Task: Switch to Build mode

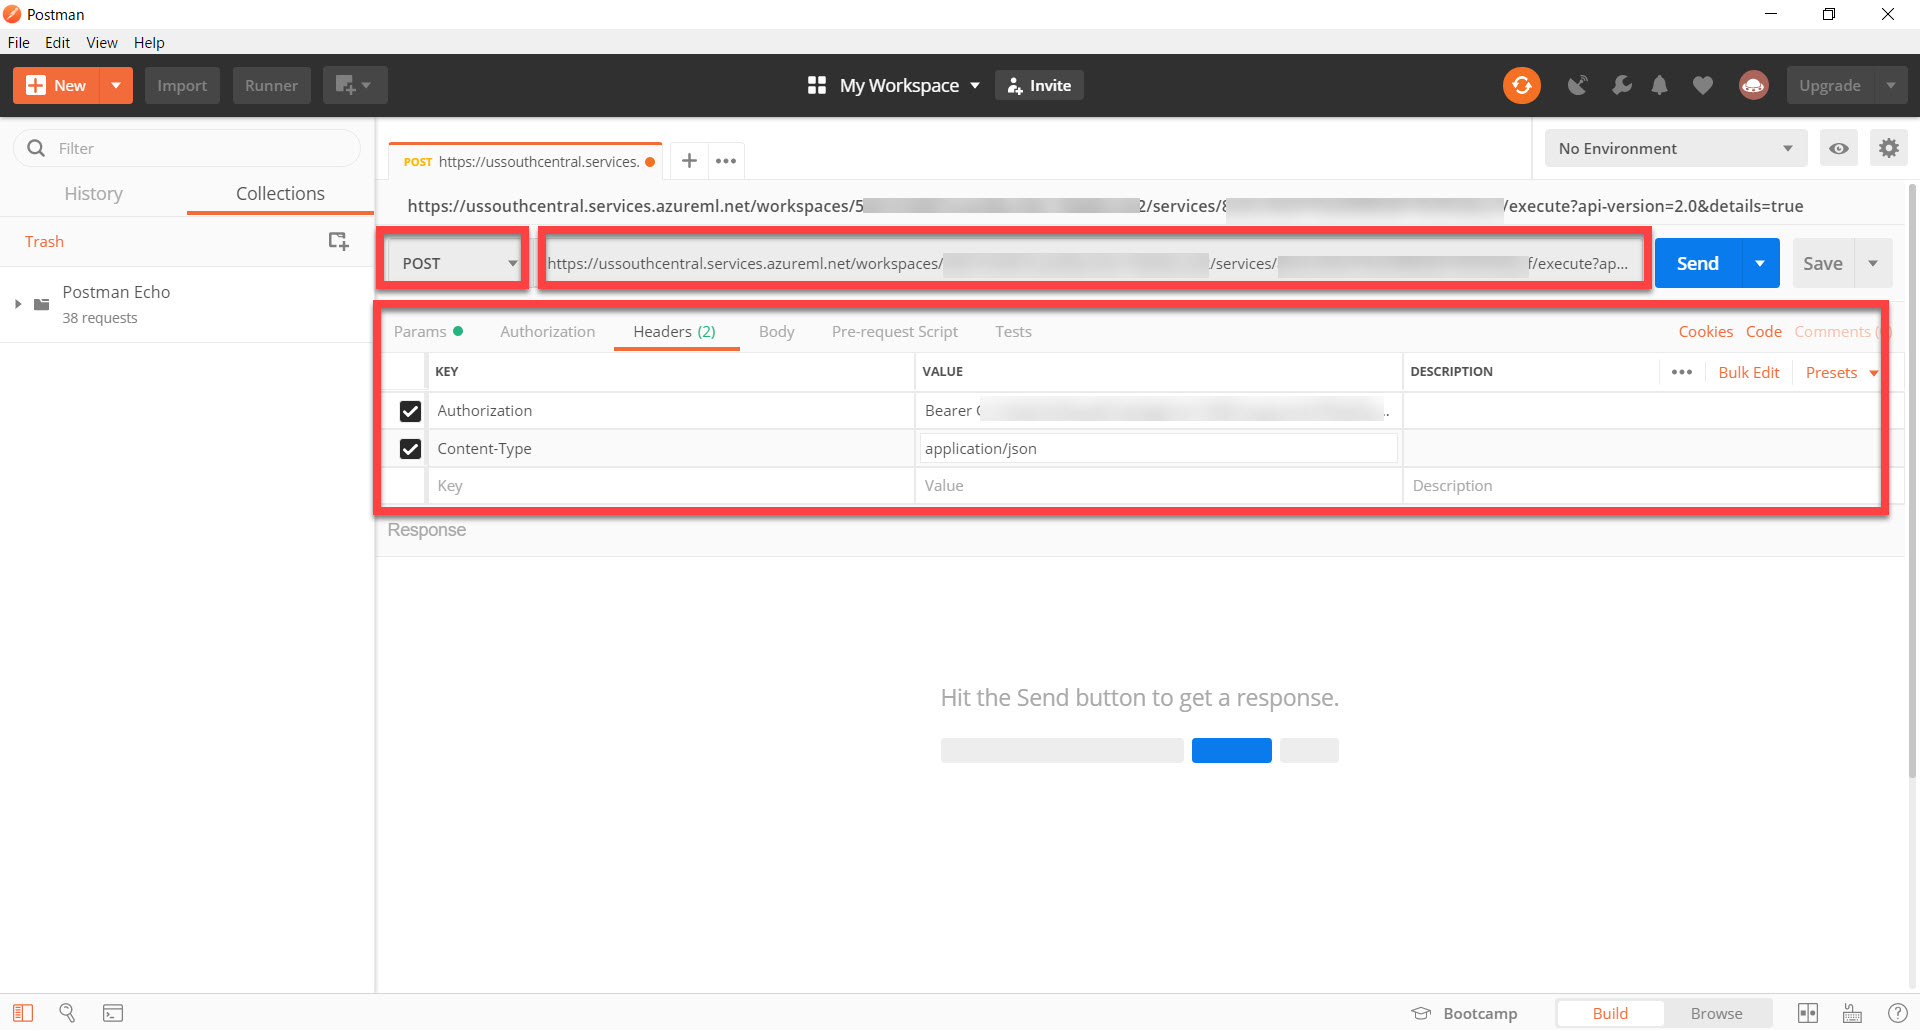Action: [x=1610, y=1013]
